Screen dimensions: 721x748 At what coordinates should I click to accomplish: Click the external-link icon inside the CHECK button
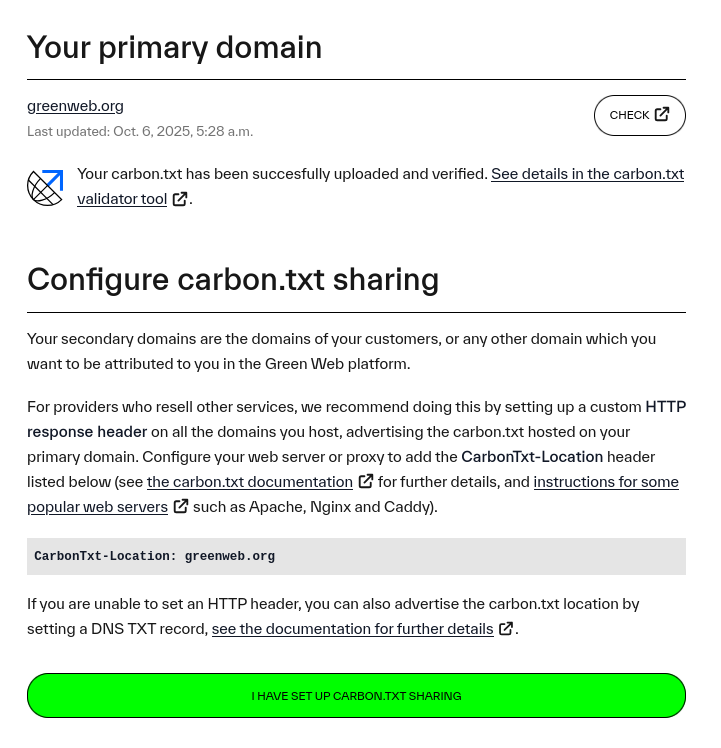pyautogui.click(x=662, y=115)
